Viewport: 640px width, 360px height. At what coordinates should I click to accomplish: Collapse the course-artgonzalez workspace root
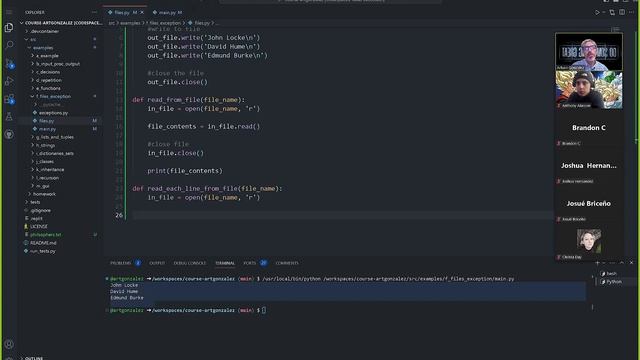point(60,23)
